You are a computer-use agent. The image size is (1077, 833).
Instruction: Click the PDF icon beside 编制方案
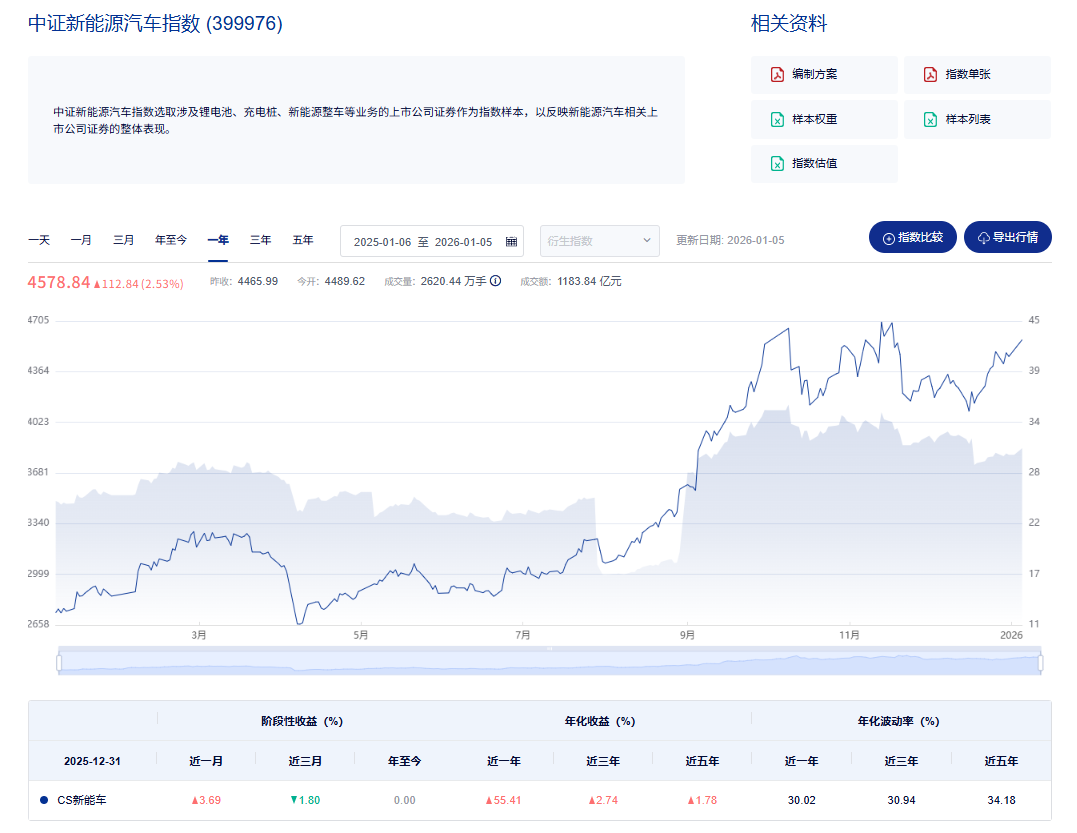click(x=776, y=75)
